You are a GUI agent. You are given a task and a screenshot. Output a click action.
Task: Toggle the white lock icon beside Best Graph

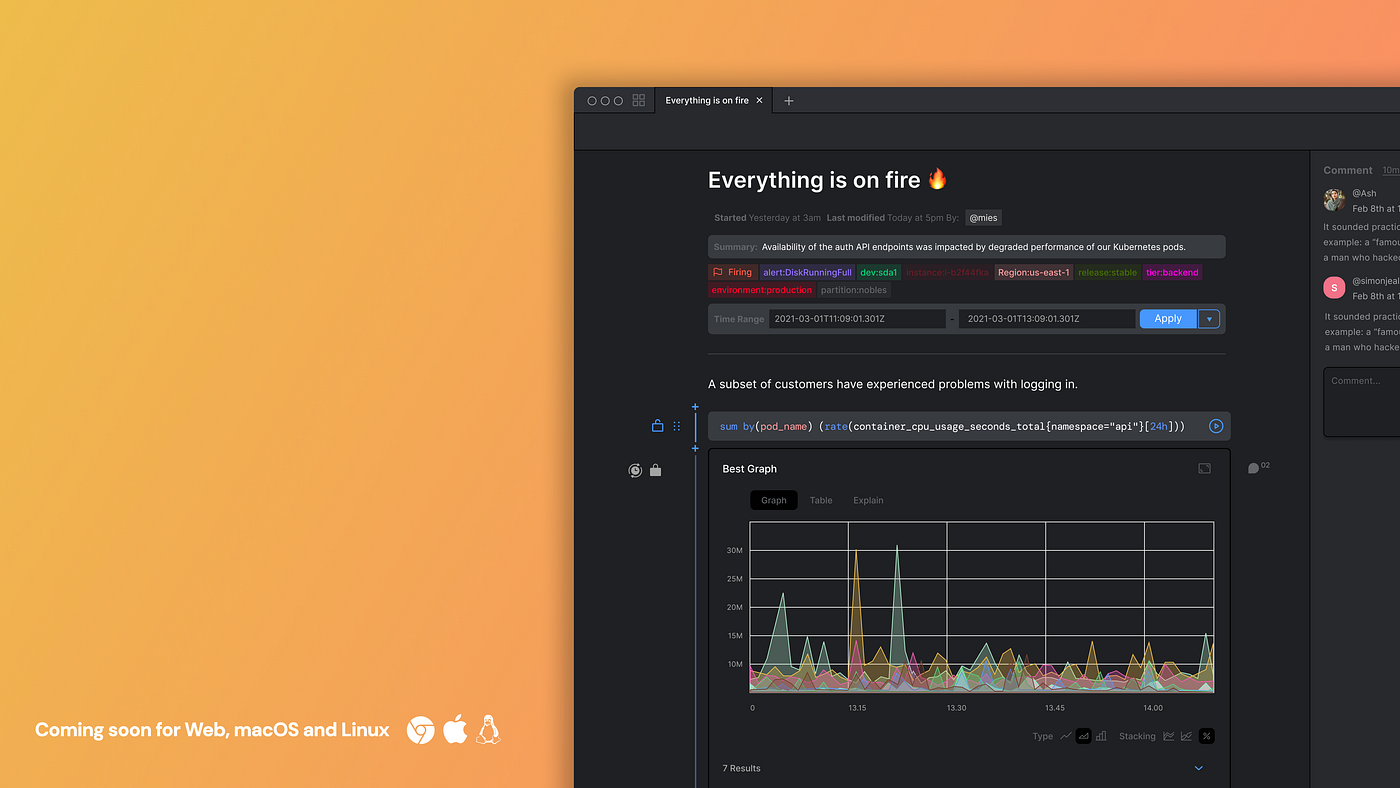[655, 470]
